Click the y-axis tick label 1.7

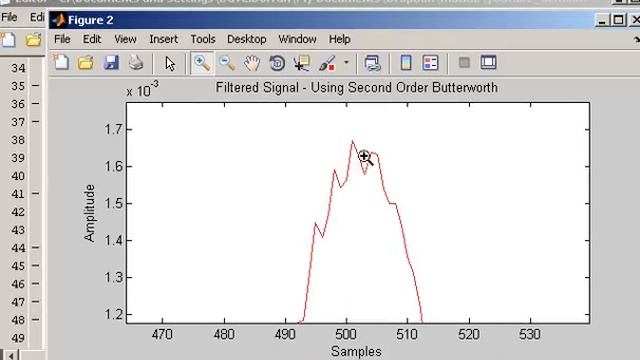(x=113, y=129)
